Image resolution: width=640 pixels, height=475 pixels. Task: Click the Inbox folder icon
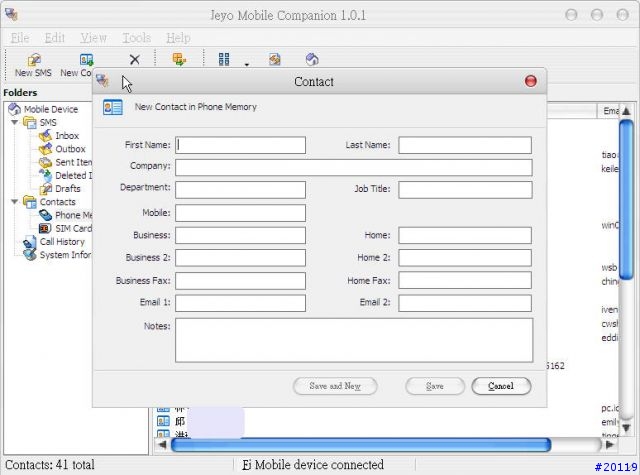click(45, 135)
